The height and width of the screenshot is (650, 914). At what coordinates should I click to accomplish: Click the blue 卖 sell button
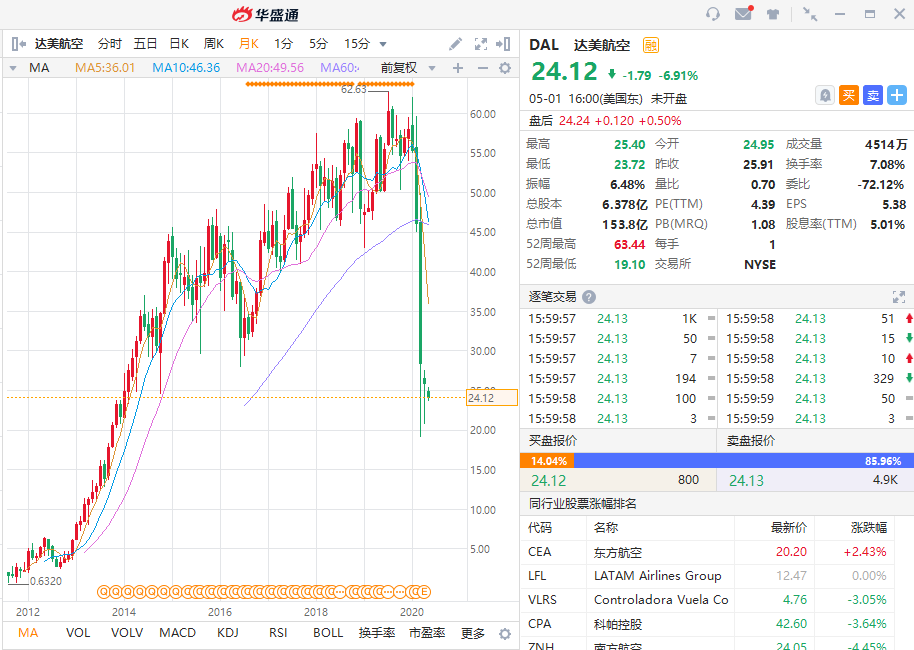pyautogui.click(x=873, y=95)
